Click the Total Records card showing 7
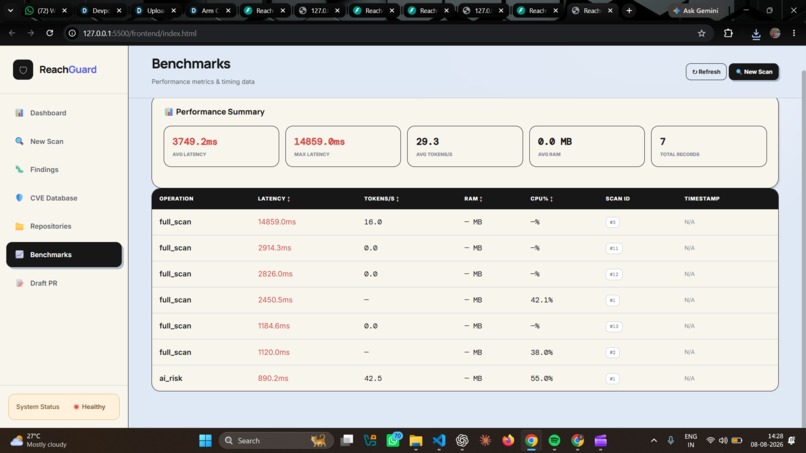This screenshot has height=453, width=806. 709,147
